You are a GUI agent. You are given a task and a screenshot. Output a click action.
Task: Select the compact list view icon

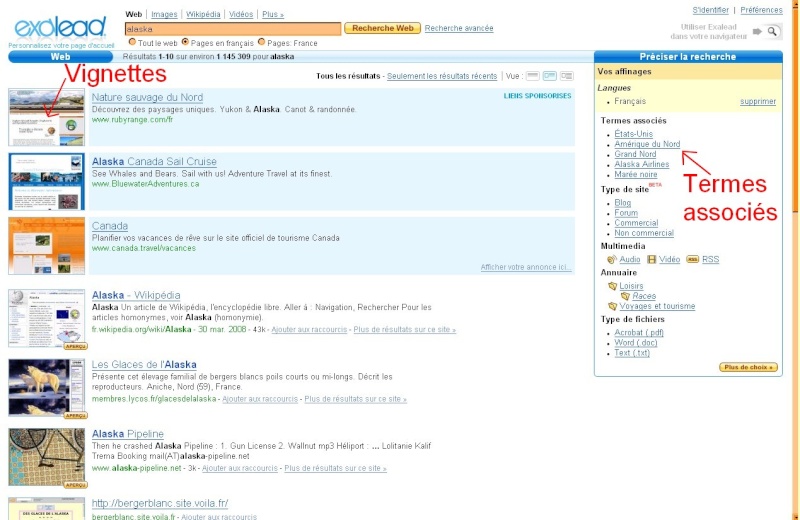pyautogui.click(x=532, y=76)
